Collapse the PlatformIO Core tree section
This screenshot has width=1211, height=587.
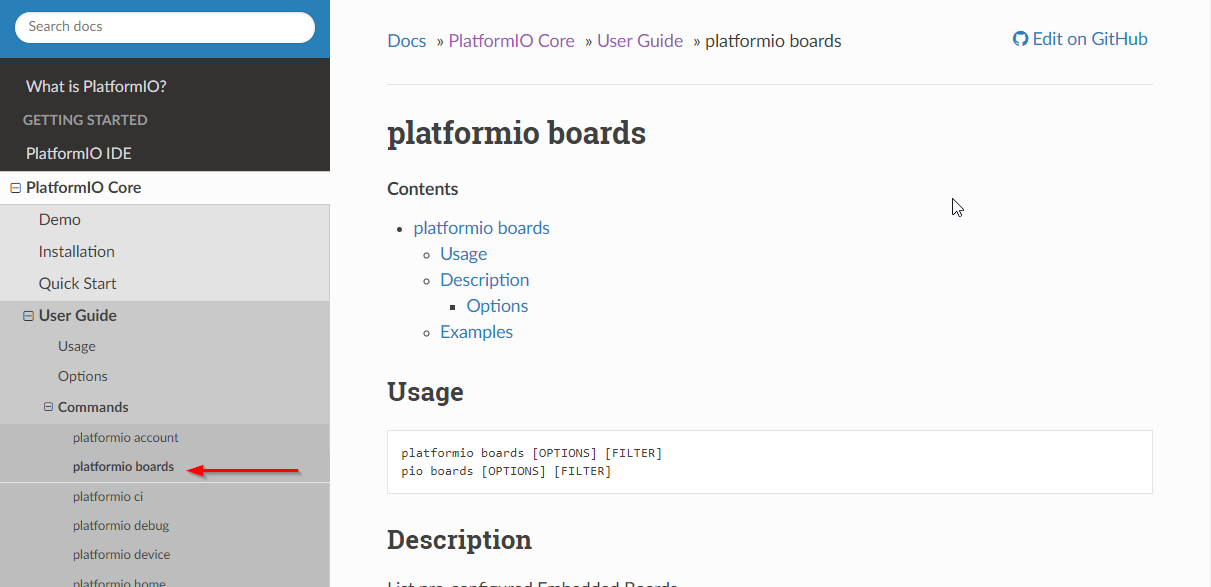click(x=15, y=187)
